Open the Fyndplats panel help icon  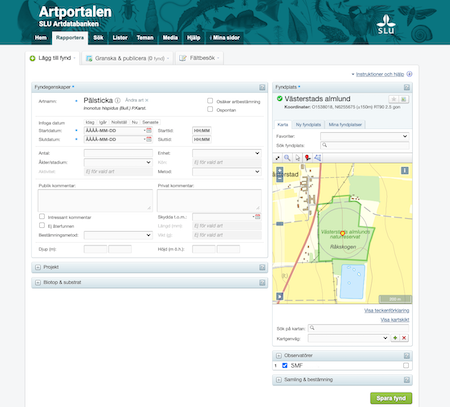pyautogui.click(x=407, y=87)
